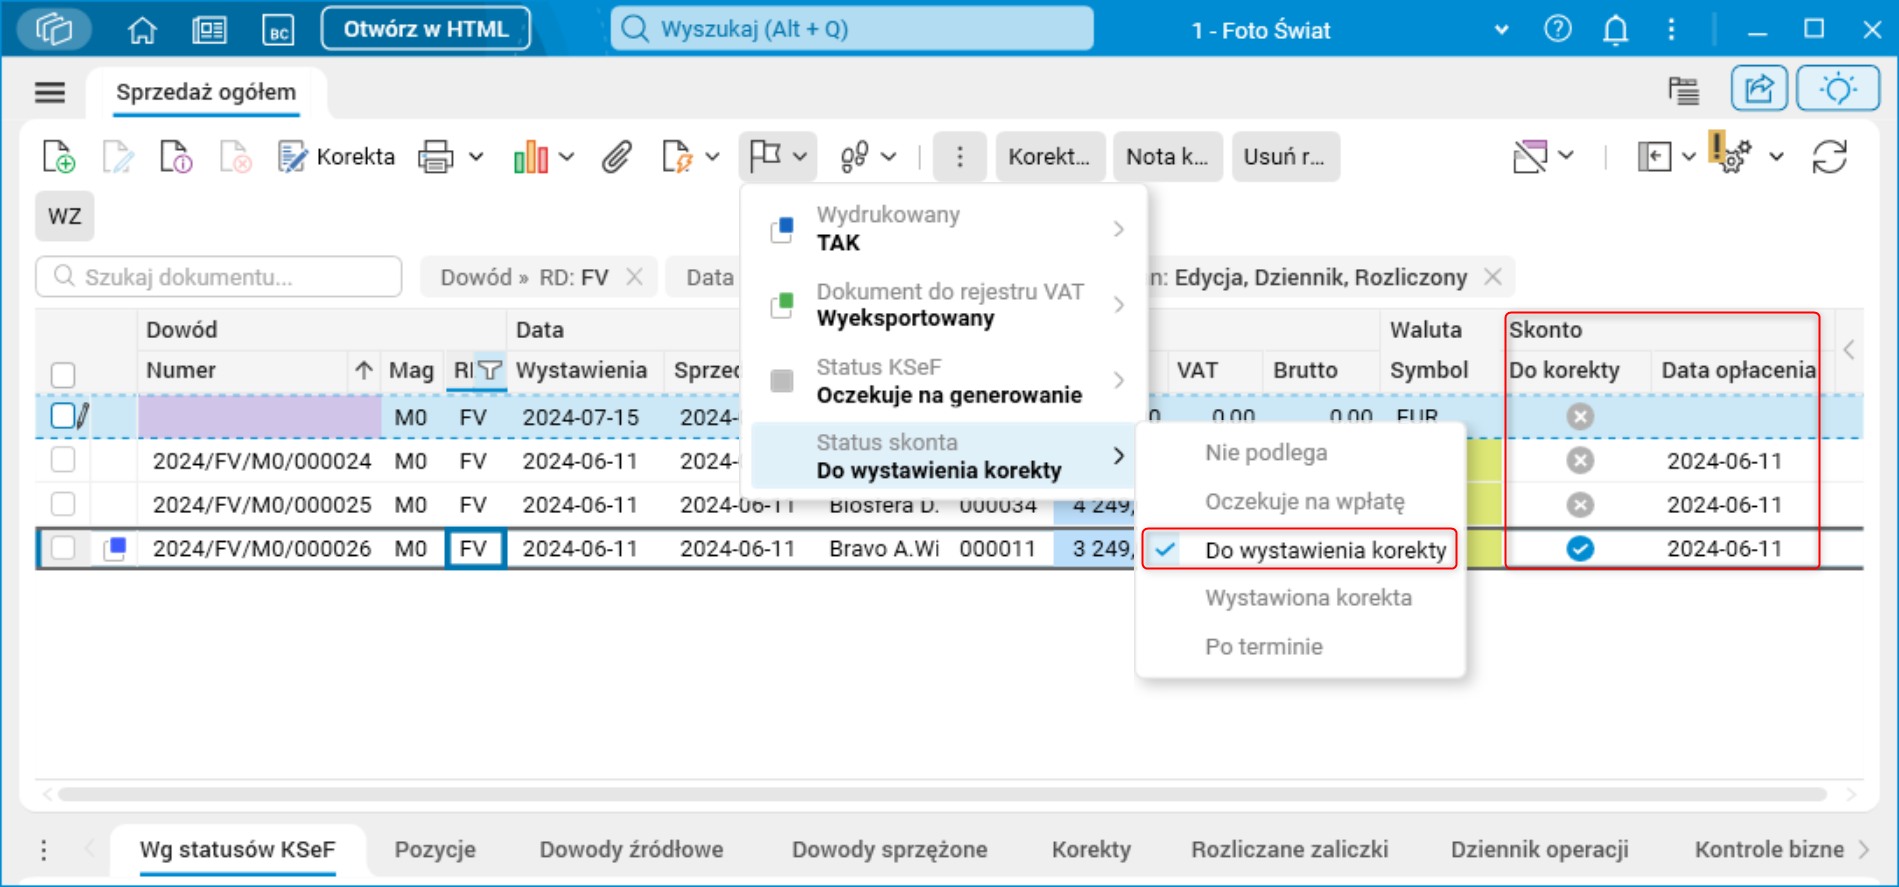Image resolution: width=1899 pixels, height=887 pixels.
Task: Click the linked documents chain icon
Action: [x=854, y=157]
